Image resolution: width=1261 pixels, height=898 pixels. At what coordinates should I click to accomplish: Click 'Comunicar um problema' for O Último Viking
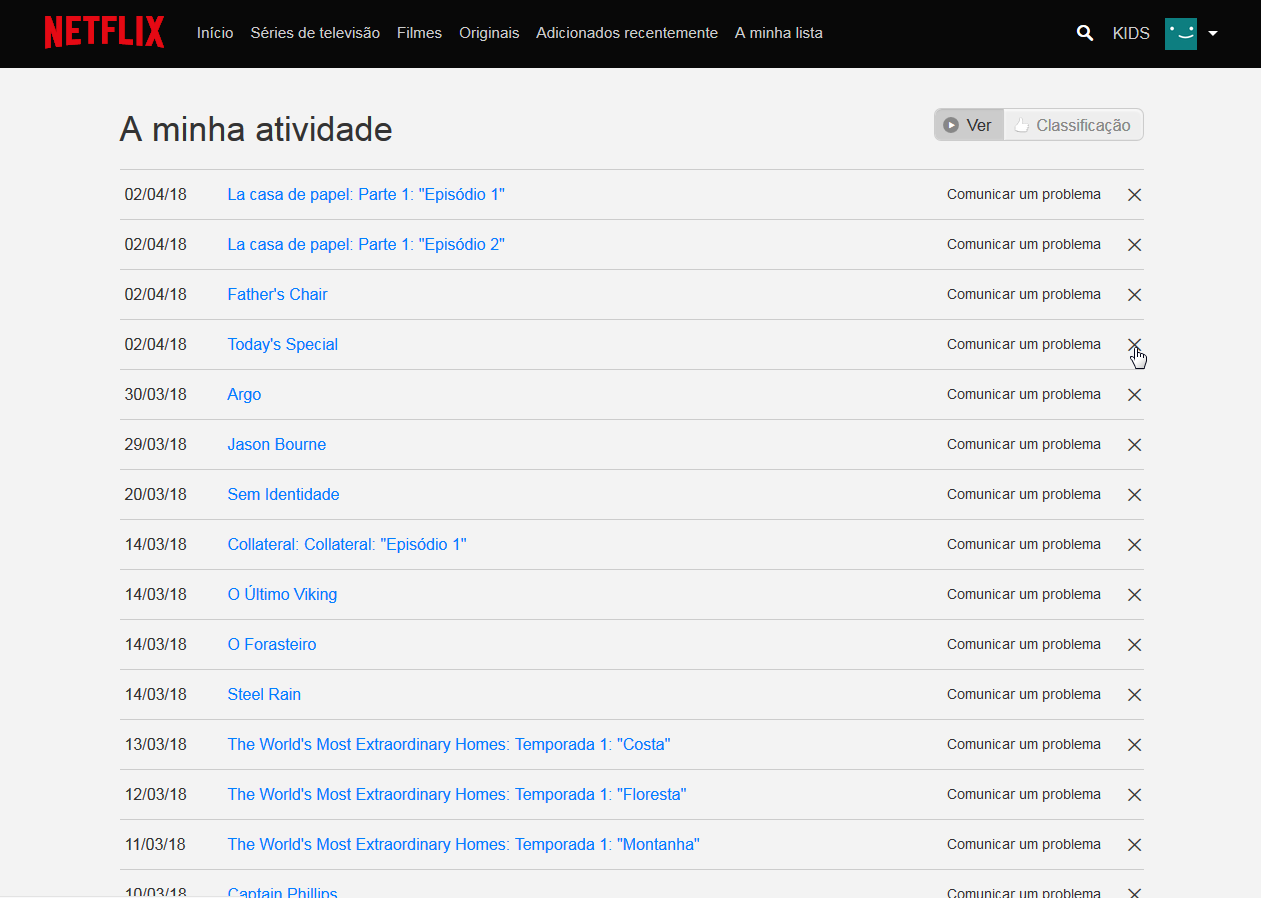pyautogui.click(x=1024, y=594)
